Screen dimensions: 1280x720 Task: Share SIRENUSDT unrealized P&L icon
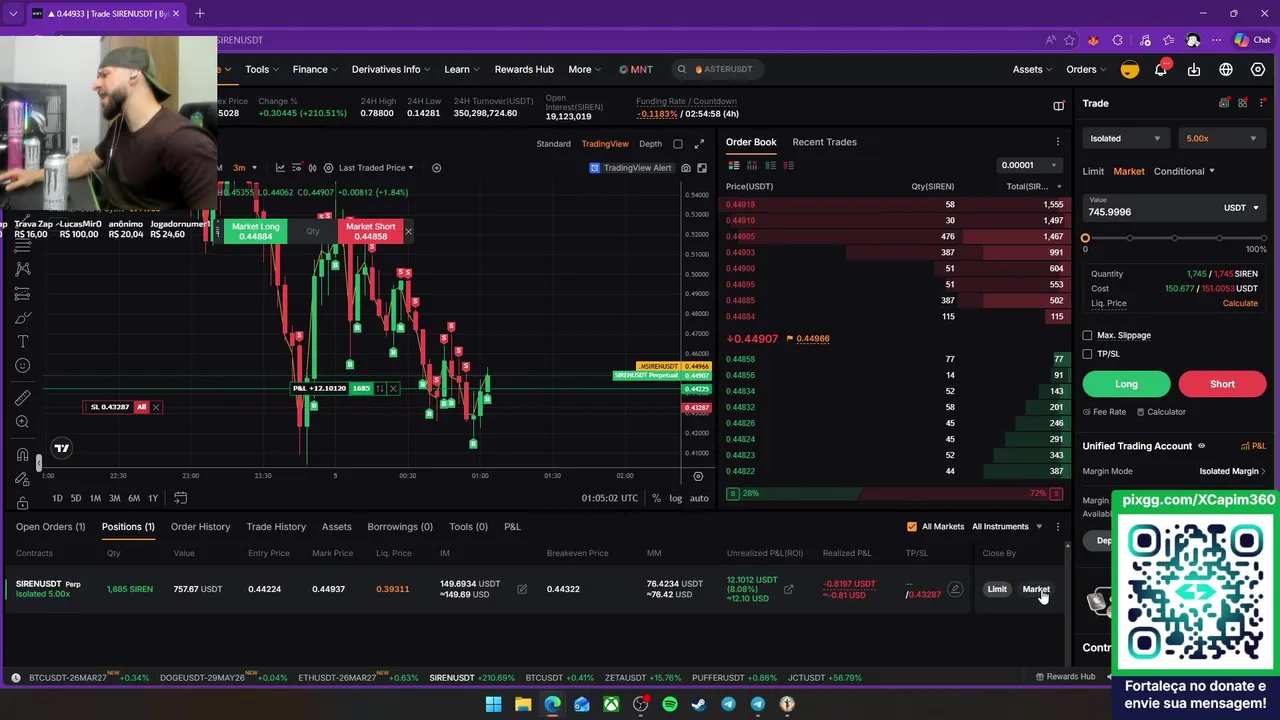point(788,589)
